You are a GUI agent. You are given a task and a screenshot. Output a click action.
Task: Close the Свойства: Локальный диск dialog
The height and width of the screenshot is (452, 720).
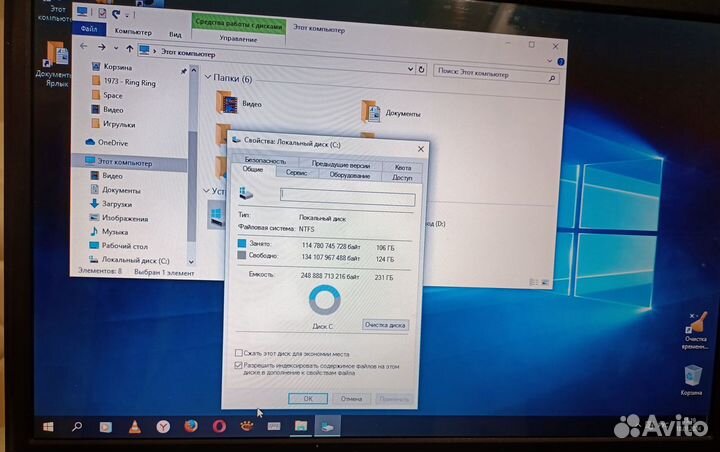(421, 149)
